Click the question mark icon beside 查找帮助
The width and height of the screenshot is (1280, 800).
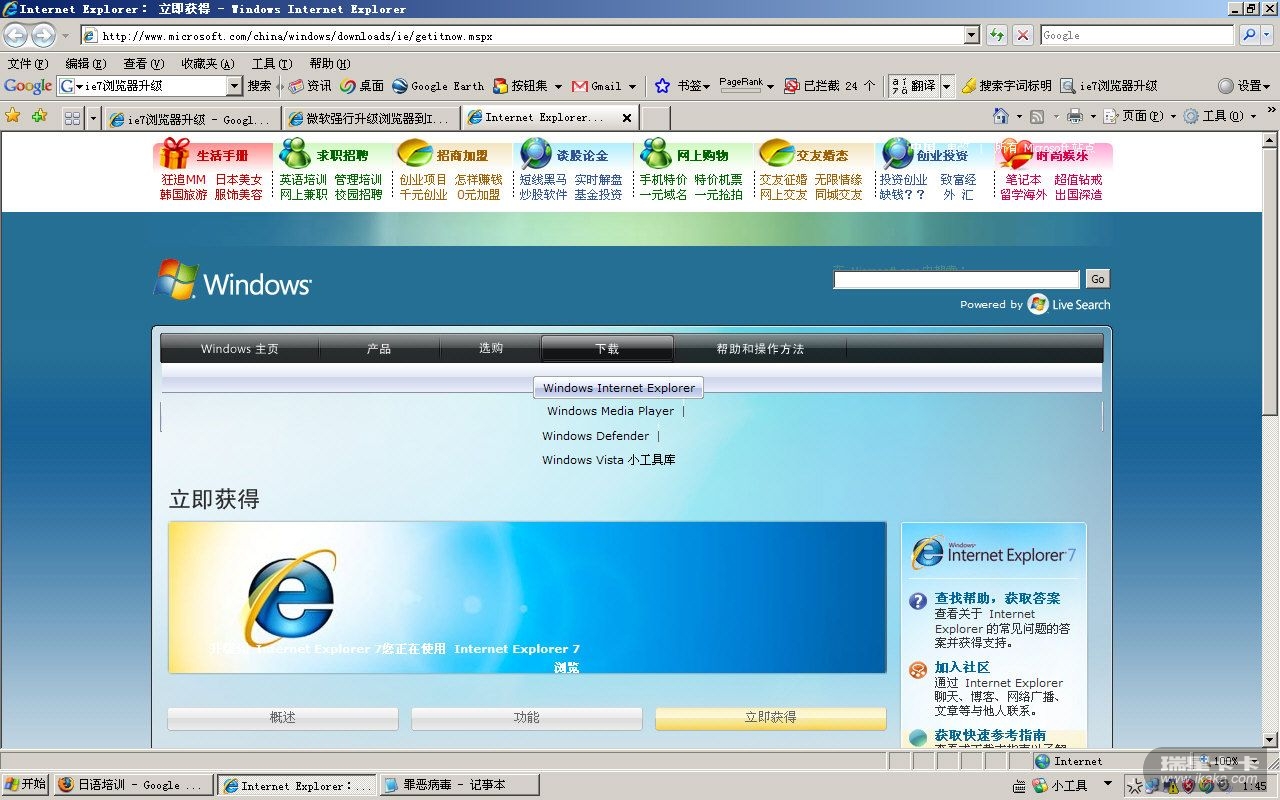coord(918,601)
